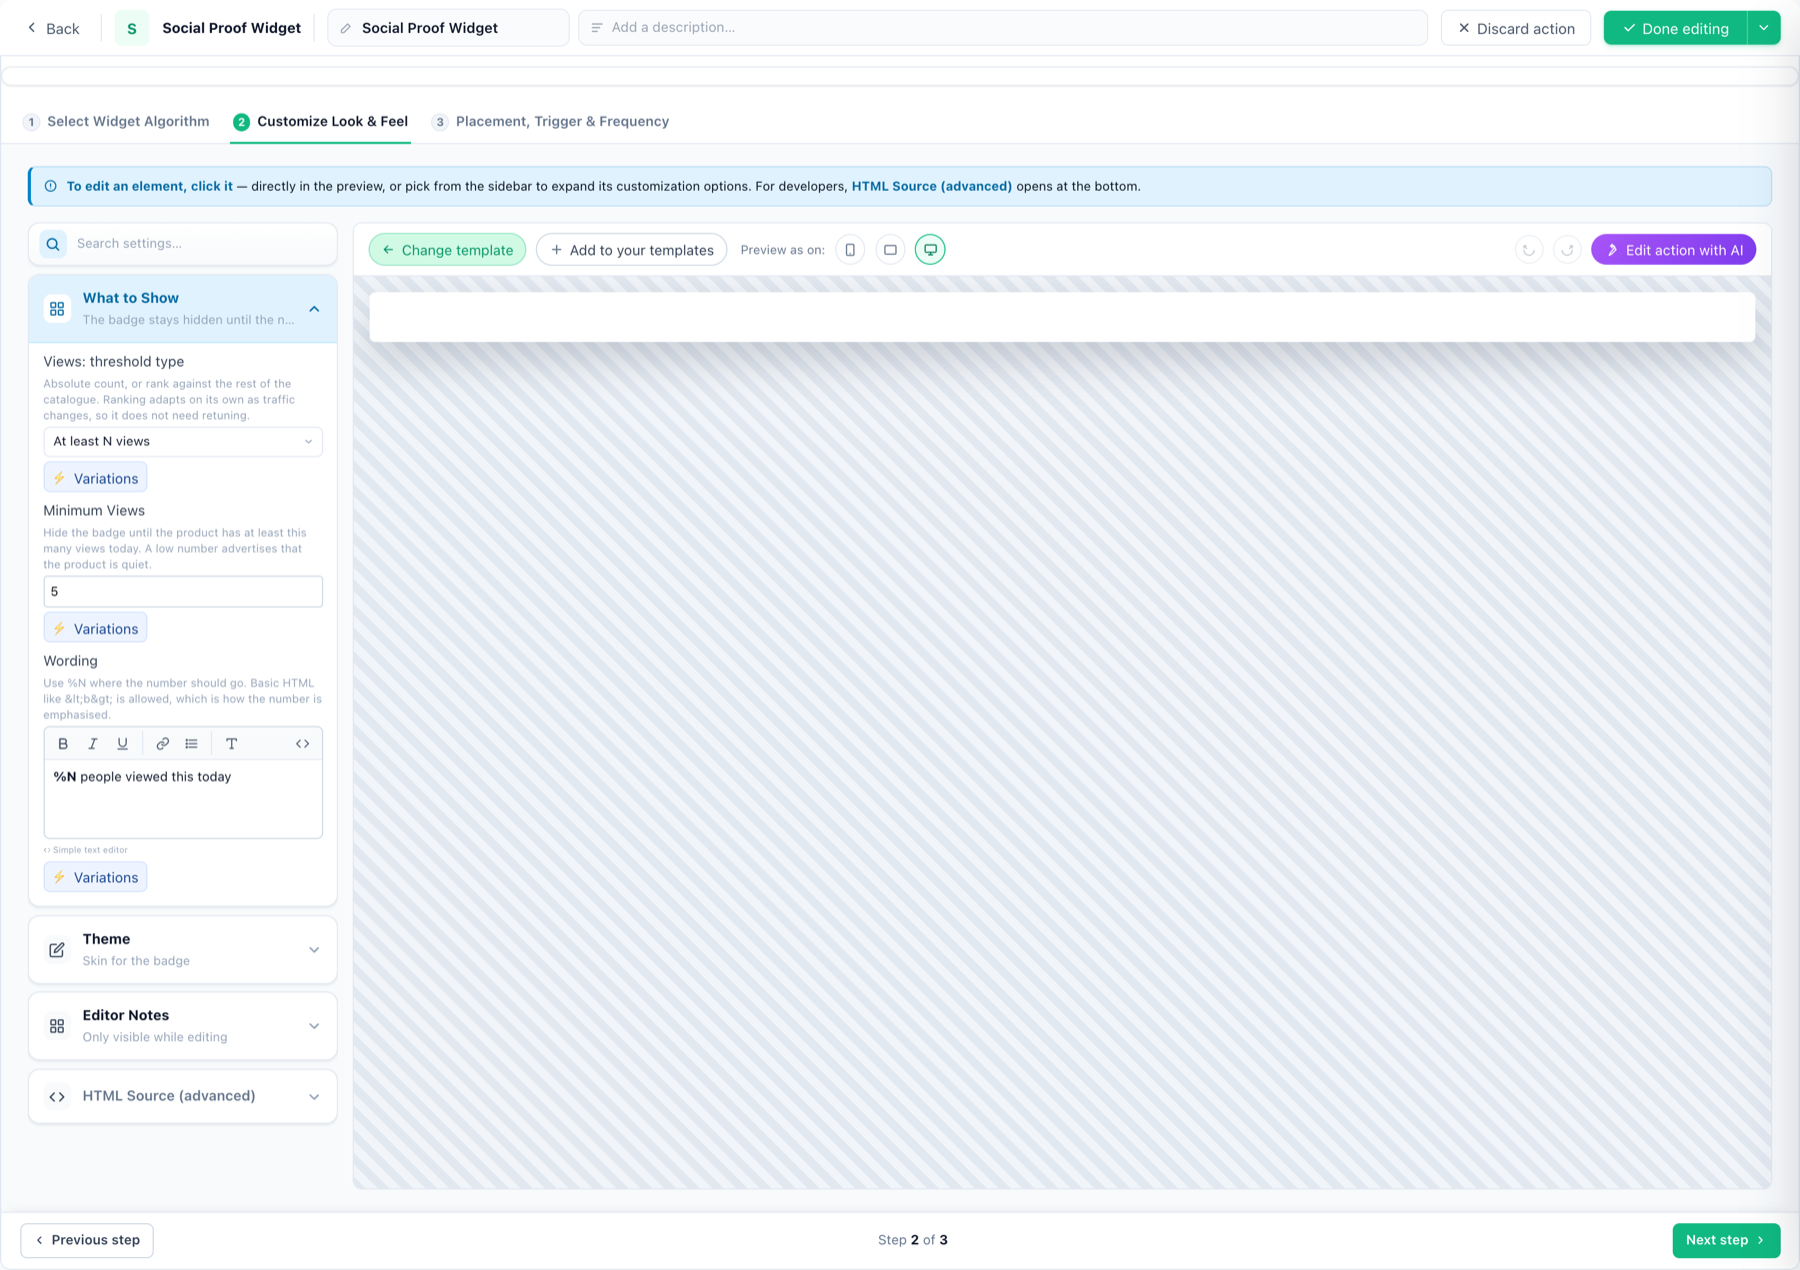The height and width of the screenshot is (1270, 1800).
Task: Click the What to Show grid icon
Action: tap(57, 309)
